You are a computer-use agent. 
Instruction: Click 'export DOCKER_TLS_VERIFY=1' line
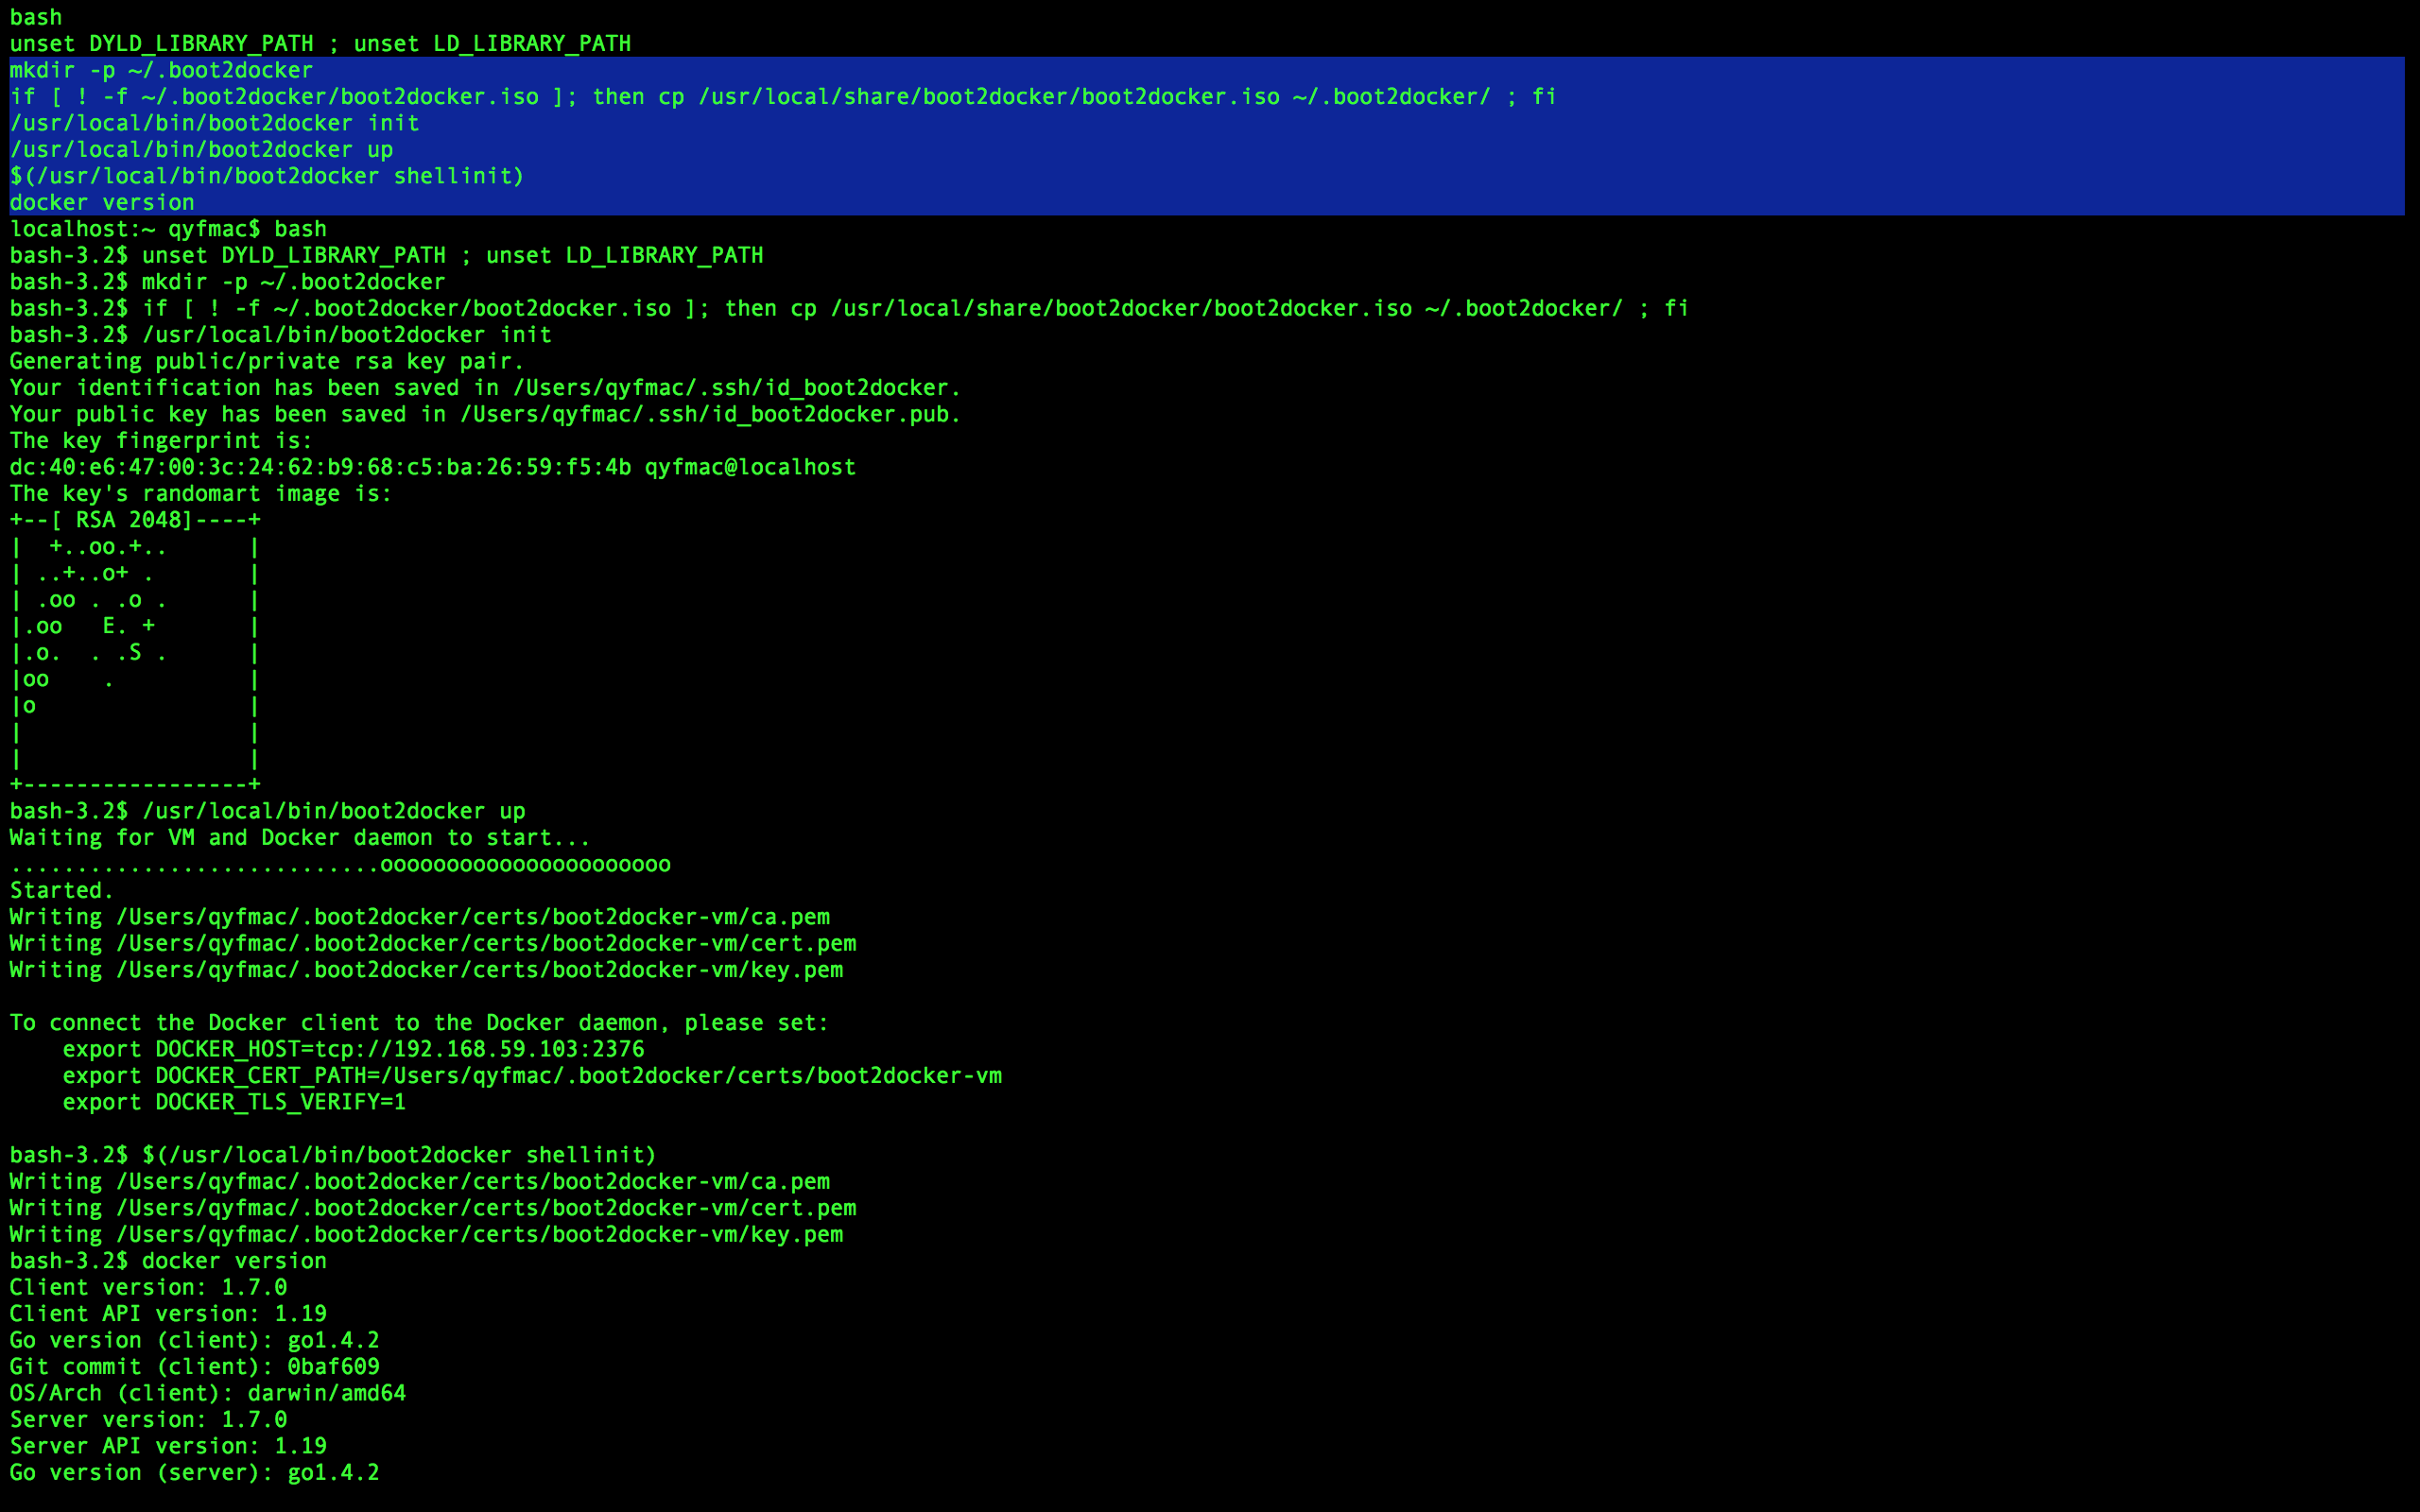(234, 1102)
